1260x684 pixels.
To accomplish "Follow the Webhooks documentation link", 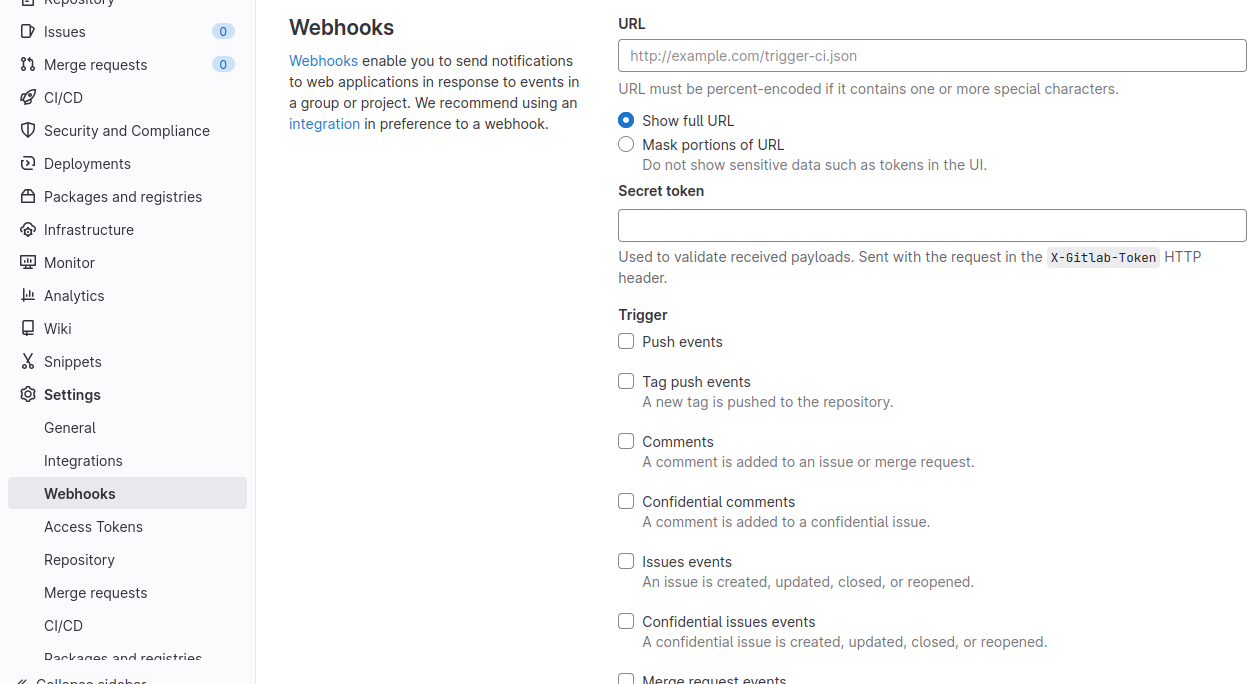I will [323, 61].
